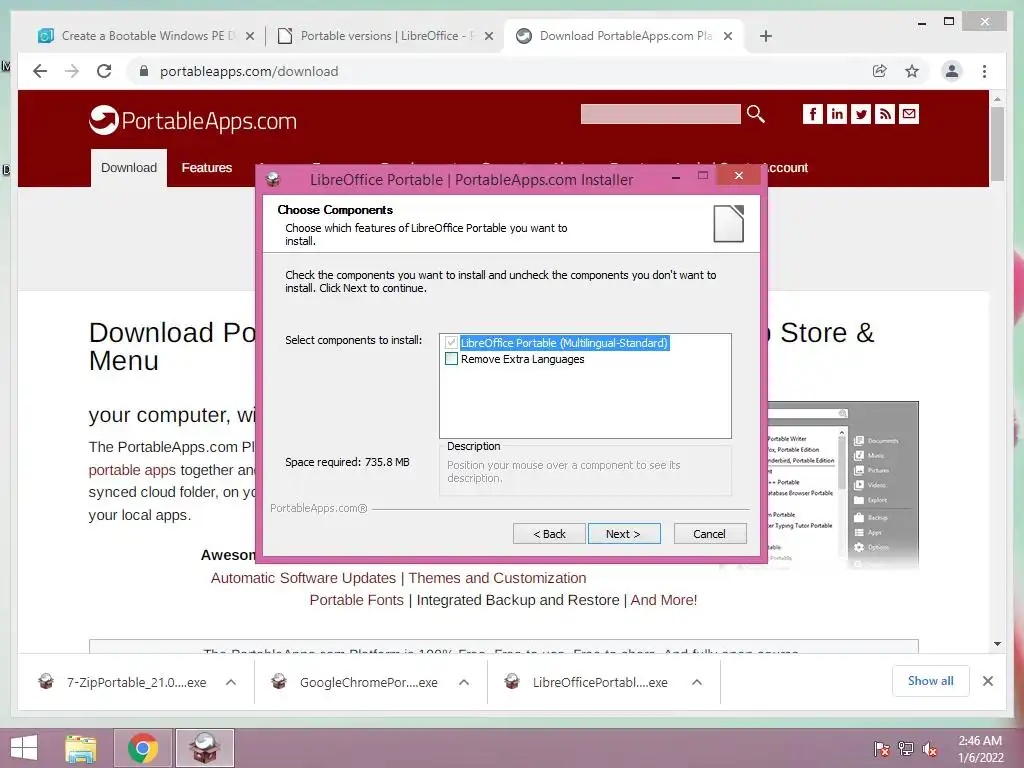Click LibreOffice Portable Multilingual-Standard checkbox
1024x768 pixels.
[451, 342]
